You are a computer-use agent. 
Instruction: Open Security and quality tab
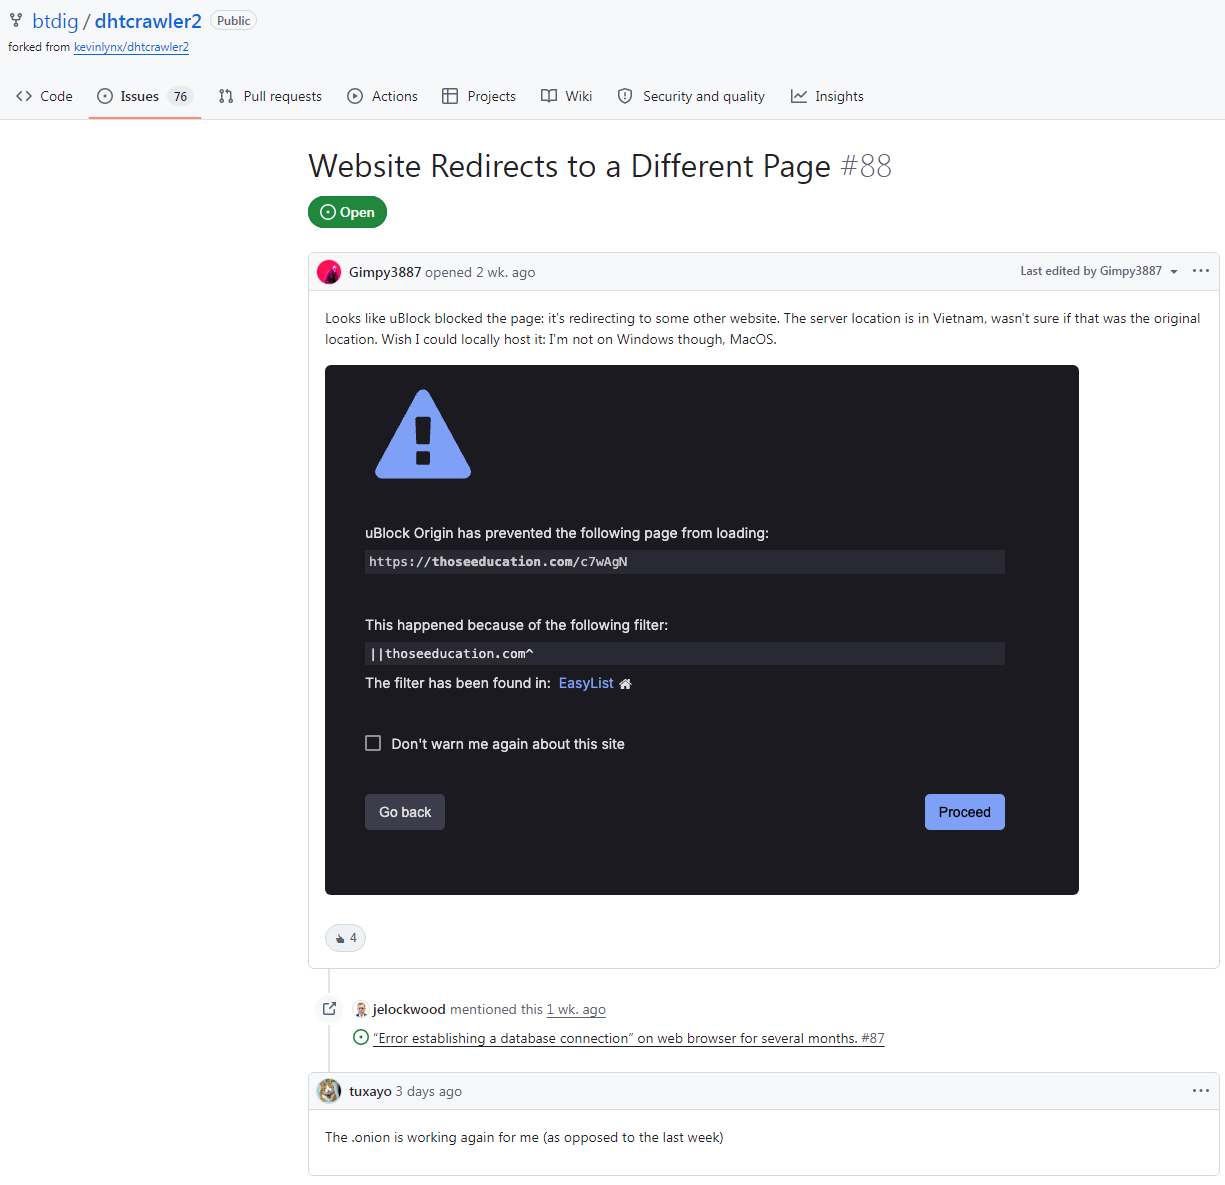coord(691,96)
